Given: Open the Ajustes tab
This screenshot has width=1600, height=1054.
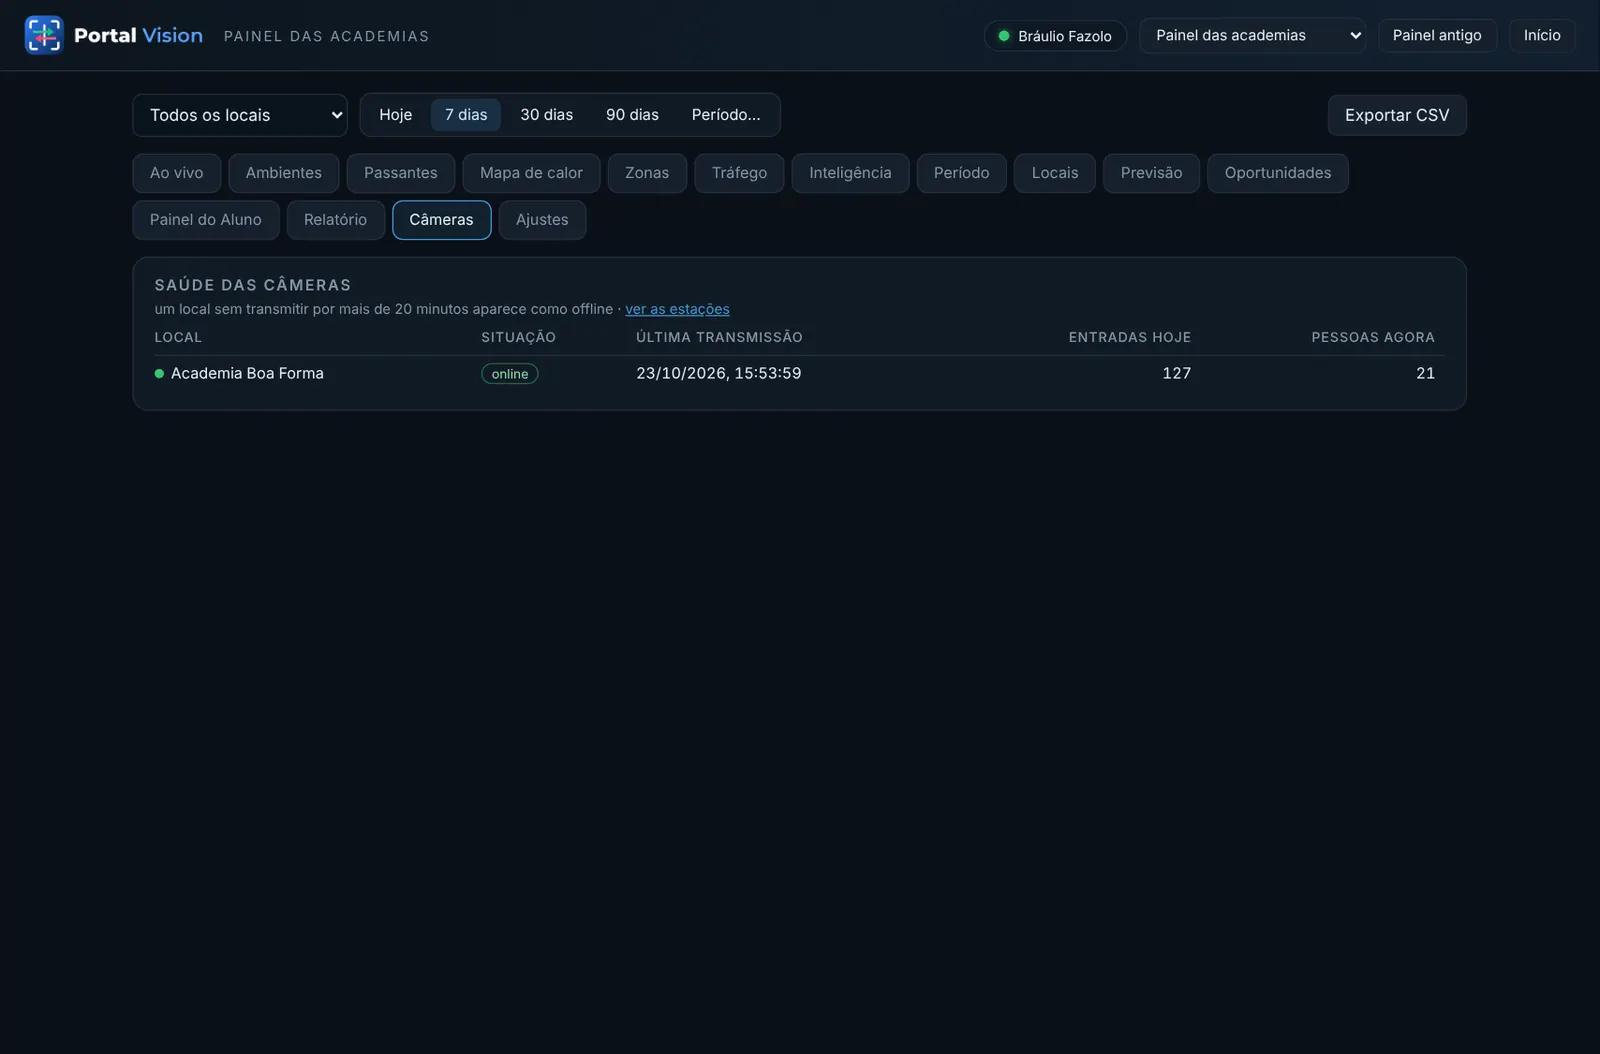Looking at the screenshot, I should click(x=542, y=220).
